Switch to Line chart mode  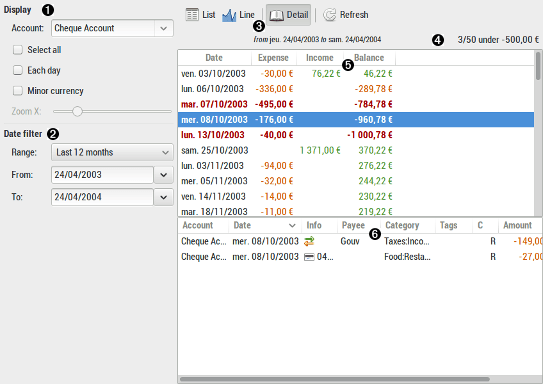pyautogui.click(x=238, y=15)
